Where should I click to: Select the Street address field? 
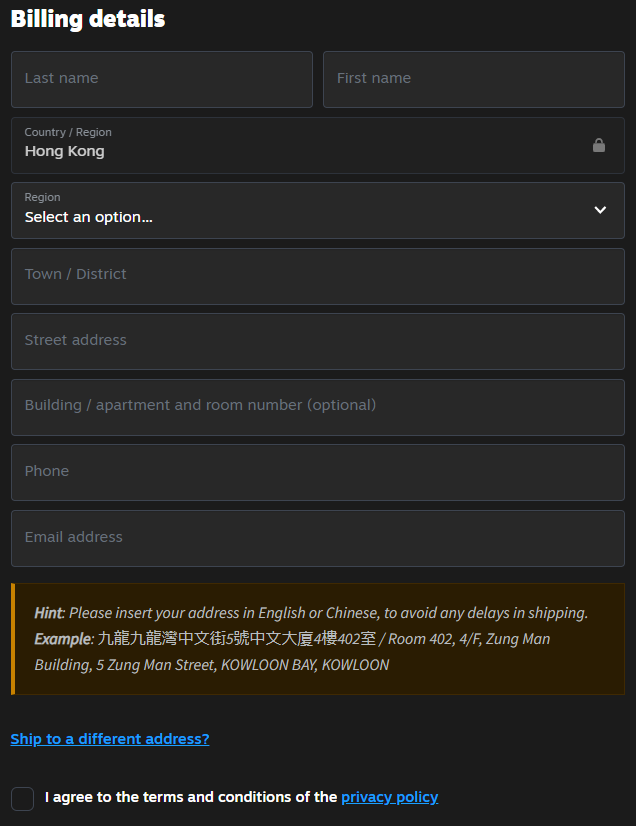318,342
